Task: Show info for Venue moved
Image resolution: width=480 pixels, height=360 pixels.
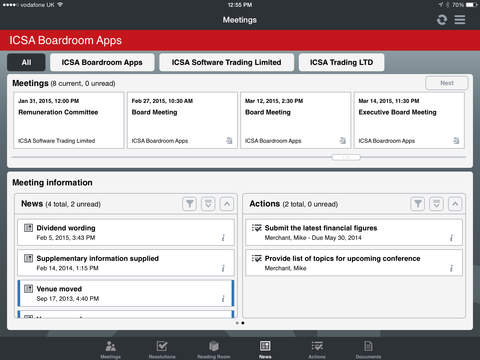Action: pyautogui.click(x=223, y=298)
